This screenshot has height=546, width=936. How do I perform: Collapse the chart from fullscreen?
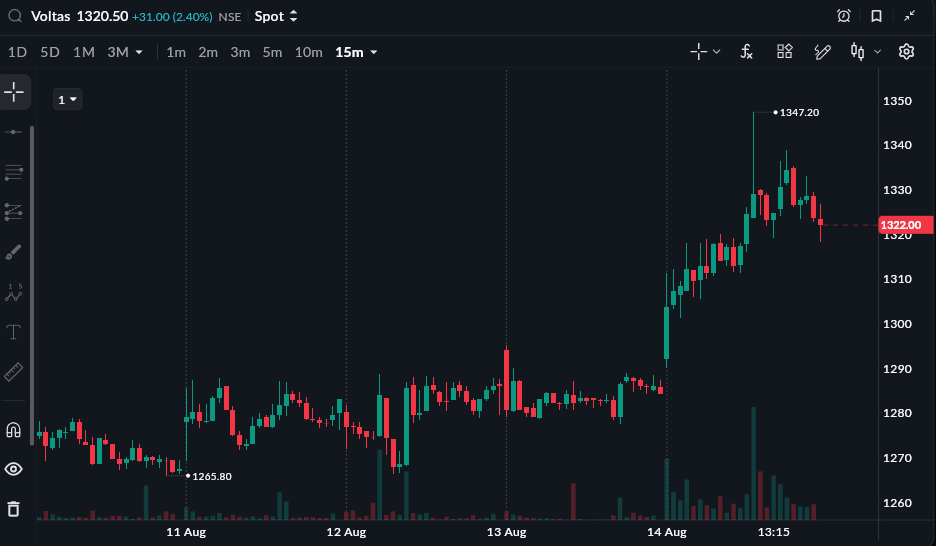coord(909,16)
